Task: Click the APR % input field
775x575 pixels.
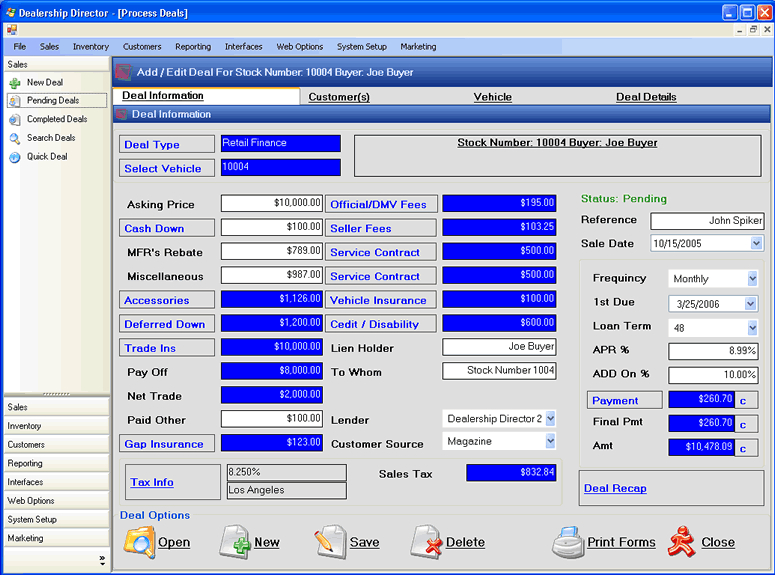Action: pyautogui.click(x=713, y=351)
